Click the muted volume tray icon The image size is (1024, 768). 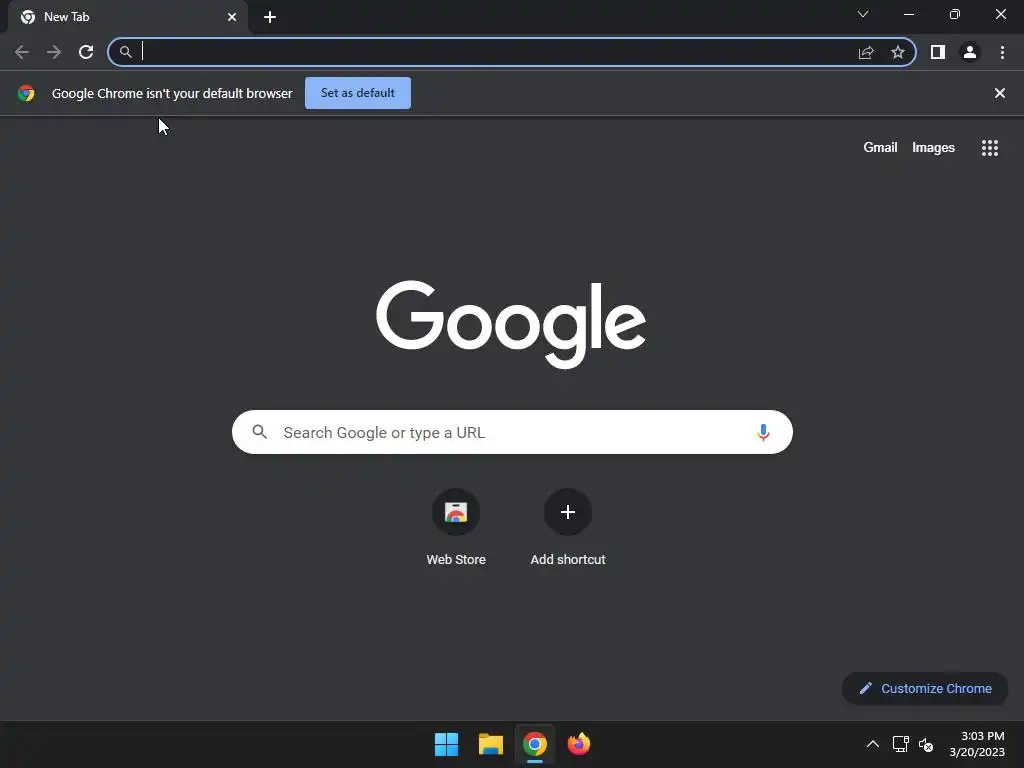(926, 744)
